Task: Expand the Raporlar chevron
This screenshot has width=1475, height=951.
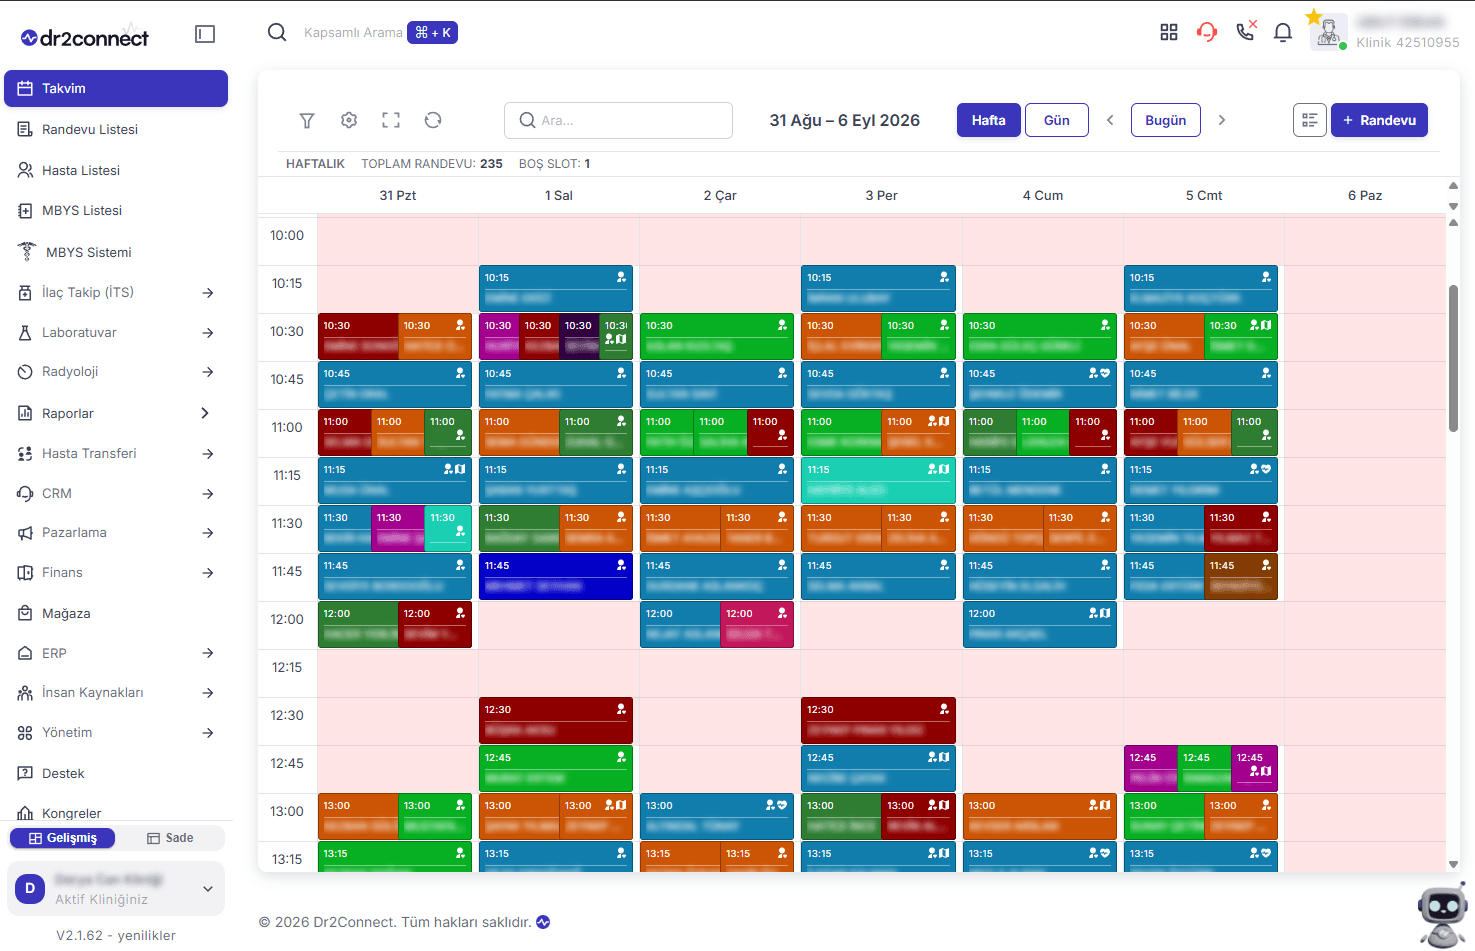Action: point(205,413)
